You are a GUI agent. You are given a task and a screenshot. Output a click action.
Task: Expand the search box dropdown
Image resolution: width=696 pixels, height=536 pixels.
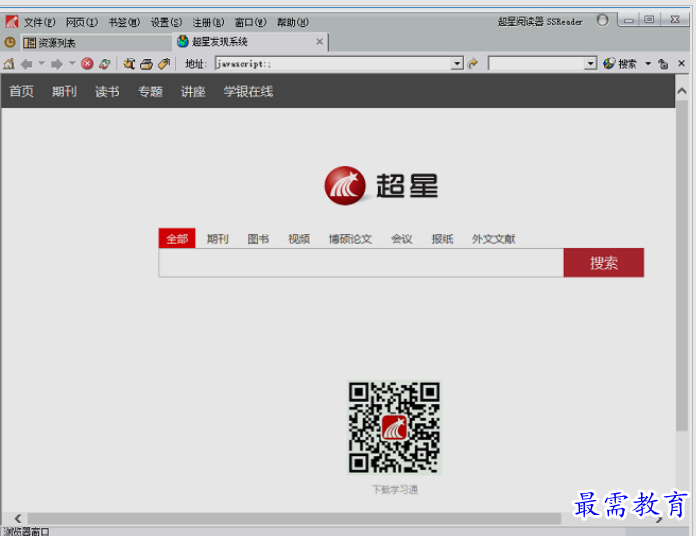pos(590,64)
